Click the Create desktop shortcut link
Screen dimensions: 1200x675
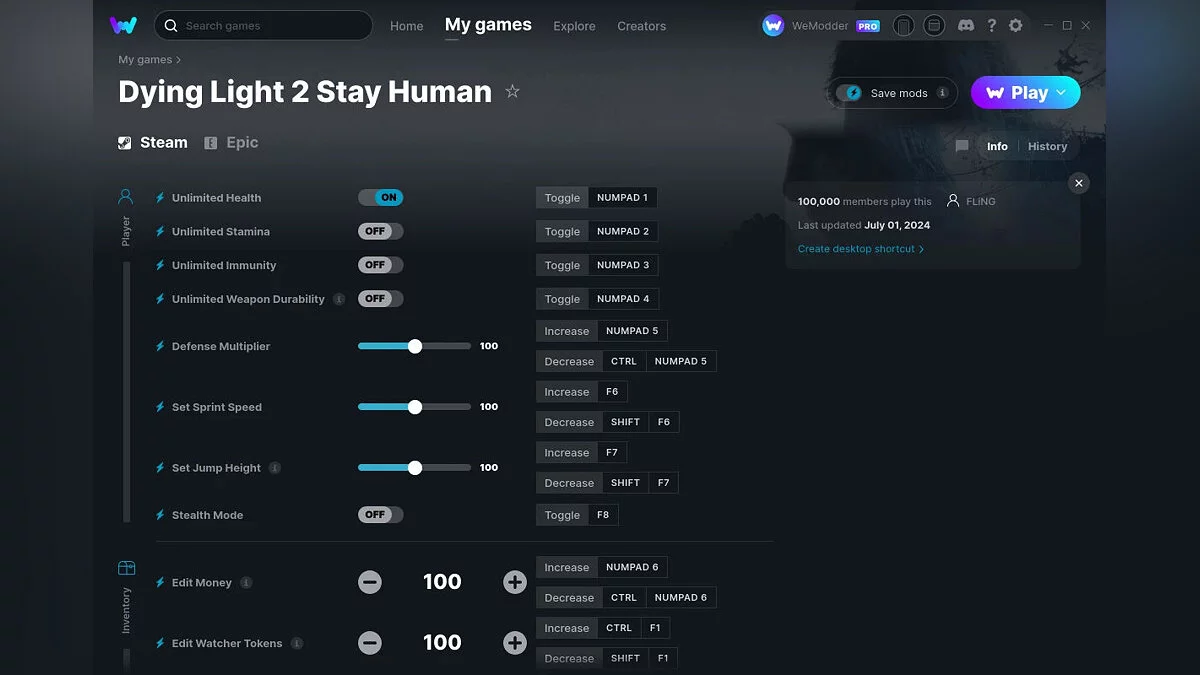(x=860, y=249)
